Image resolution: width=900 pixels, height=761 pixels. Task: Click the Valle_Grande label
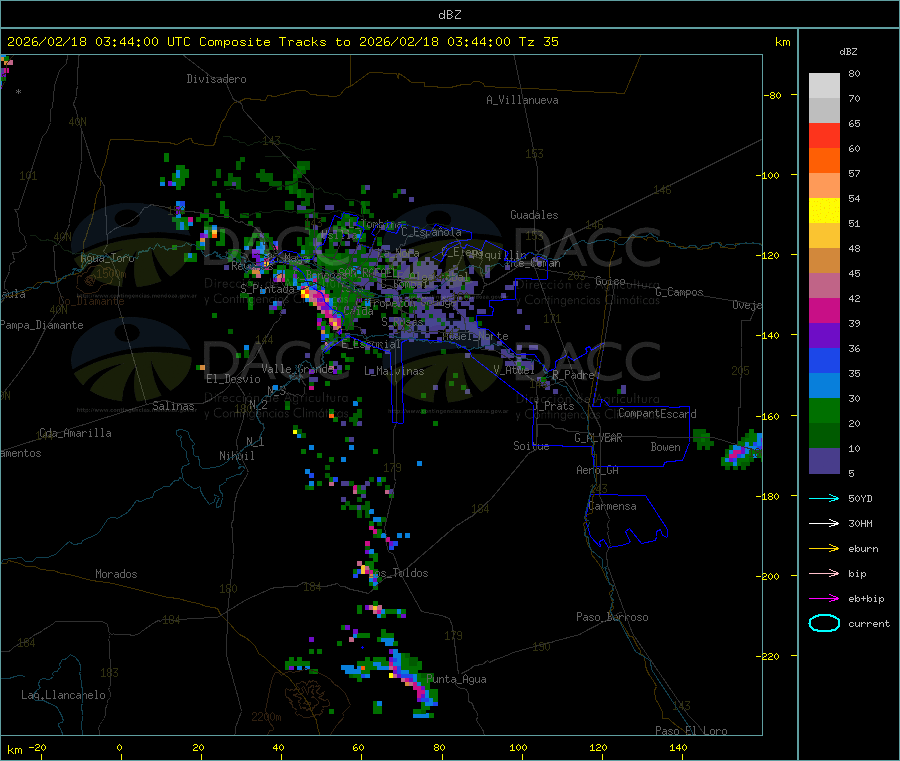[297, 369]
